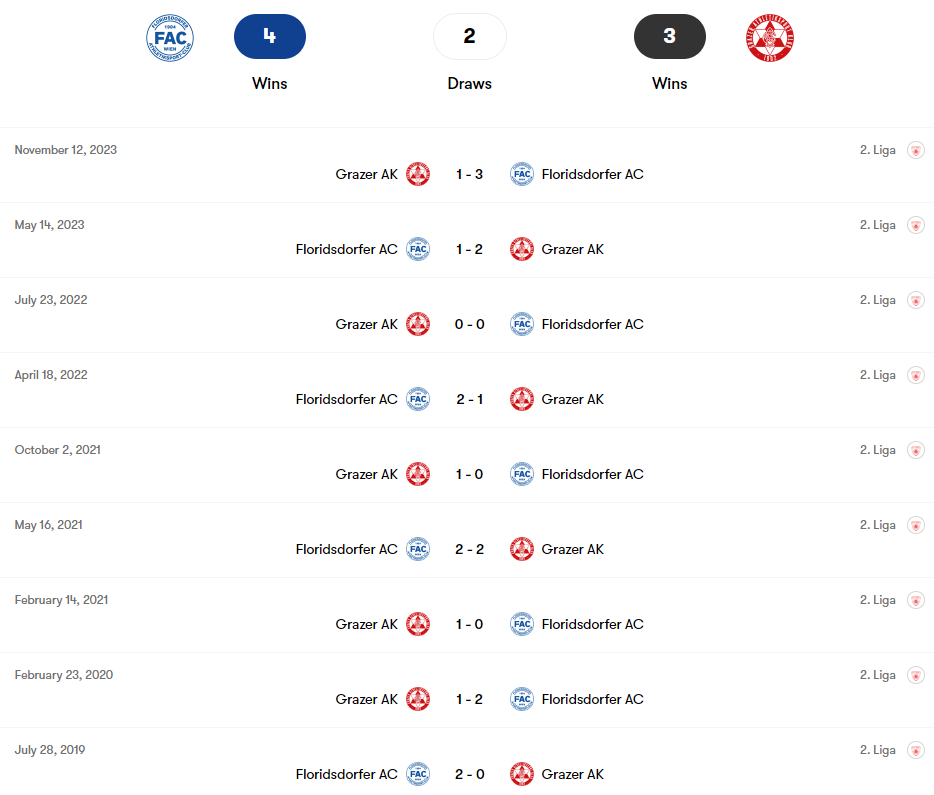Open the 2 - 2 score from May 16, 2021
Screen dimensions: 934x795
(x=469, y=550)
